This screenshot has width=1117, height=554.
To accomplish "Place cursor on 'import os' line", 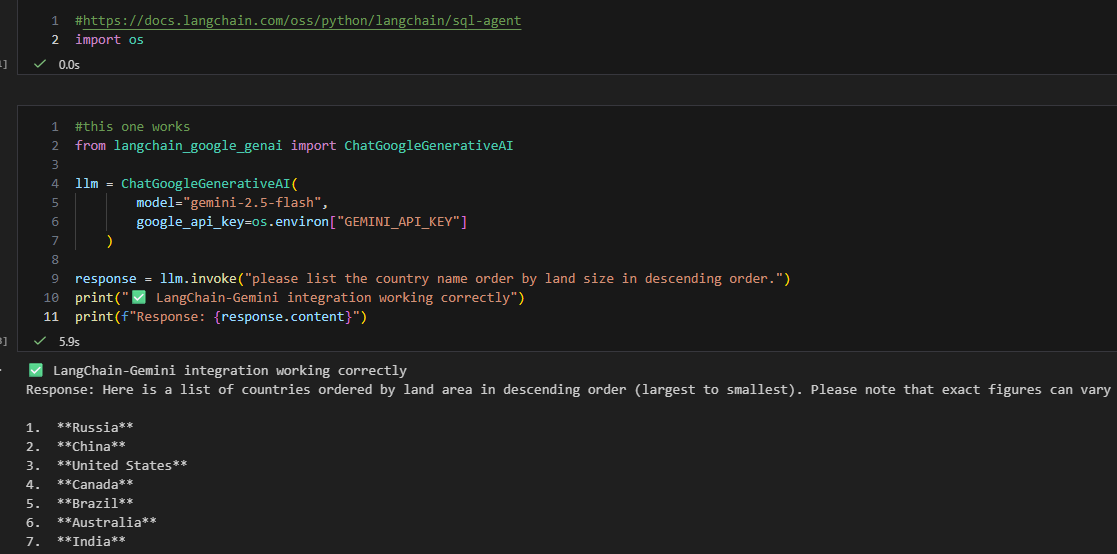I will 110,40.
